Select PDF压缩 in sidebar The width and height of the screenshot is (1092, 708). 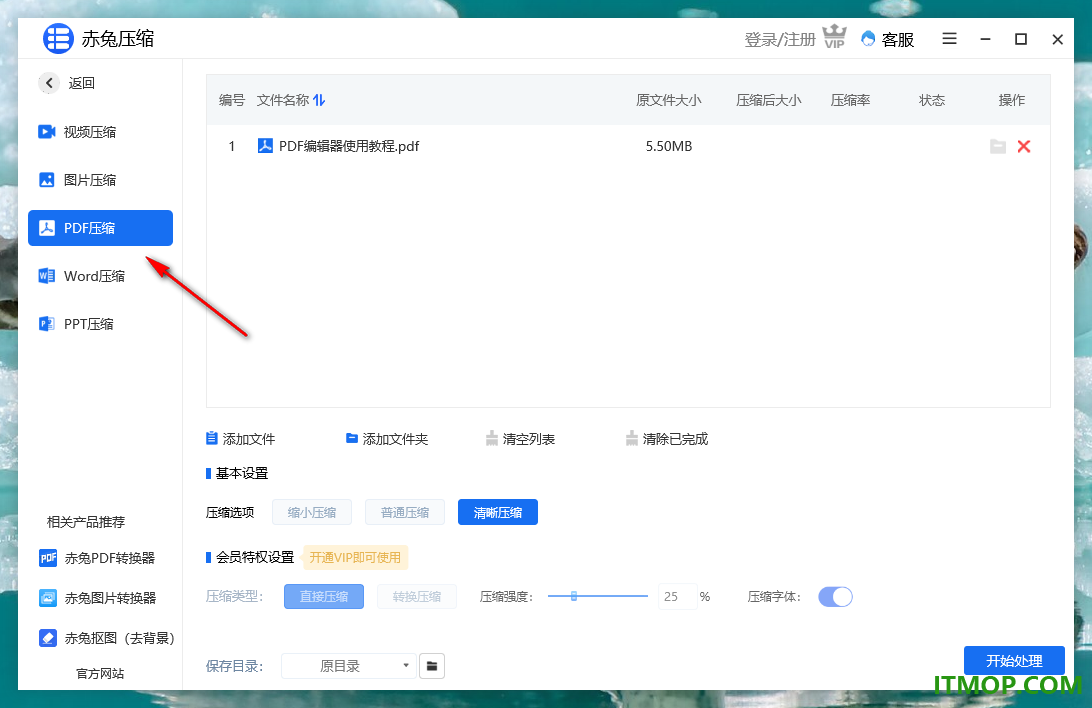pyautogui.click(x=100, y=228)
